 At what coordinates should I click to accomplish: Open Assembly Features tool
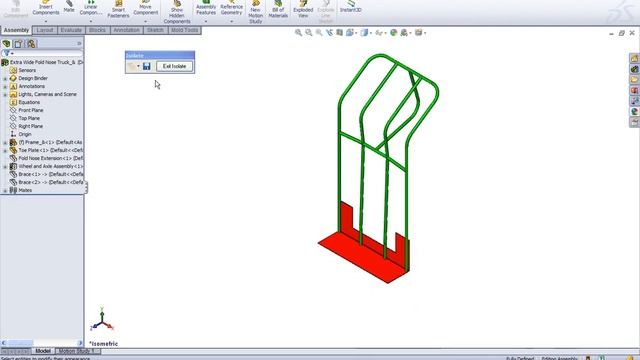(x=206, y=8)
